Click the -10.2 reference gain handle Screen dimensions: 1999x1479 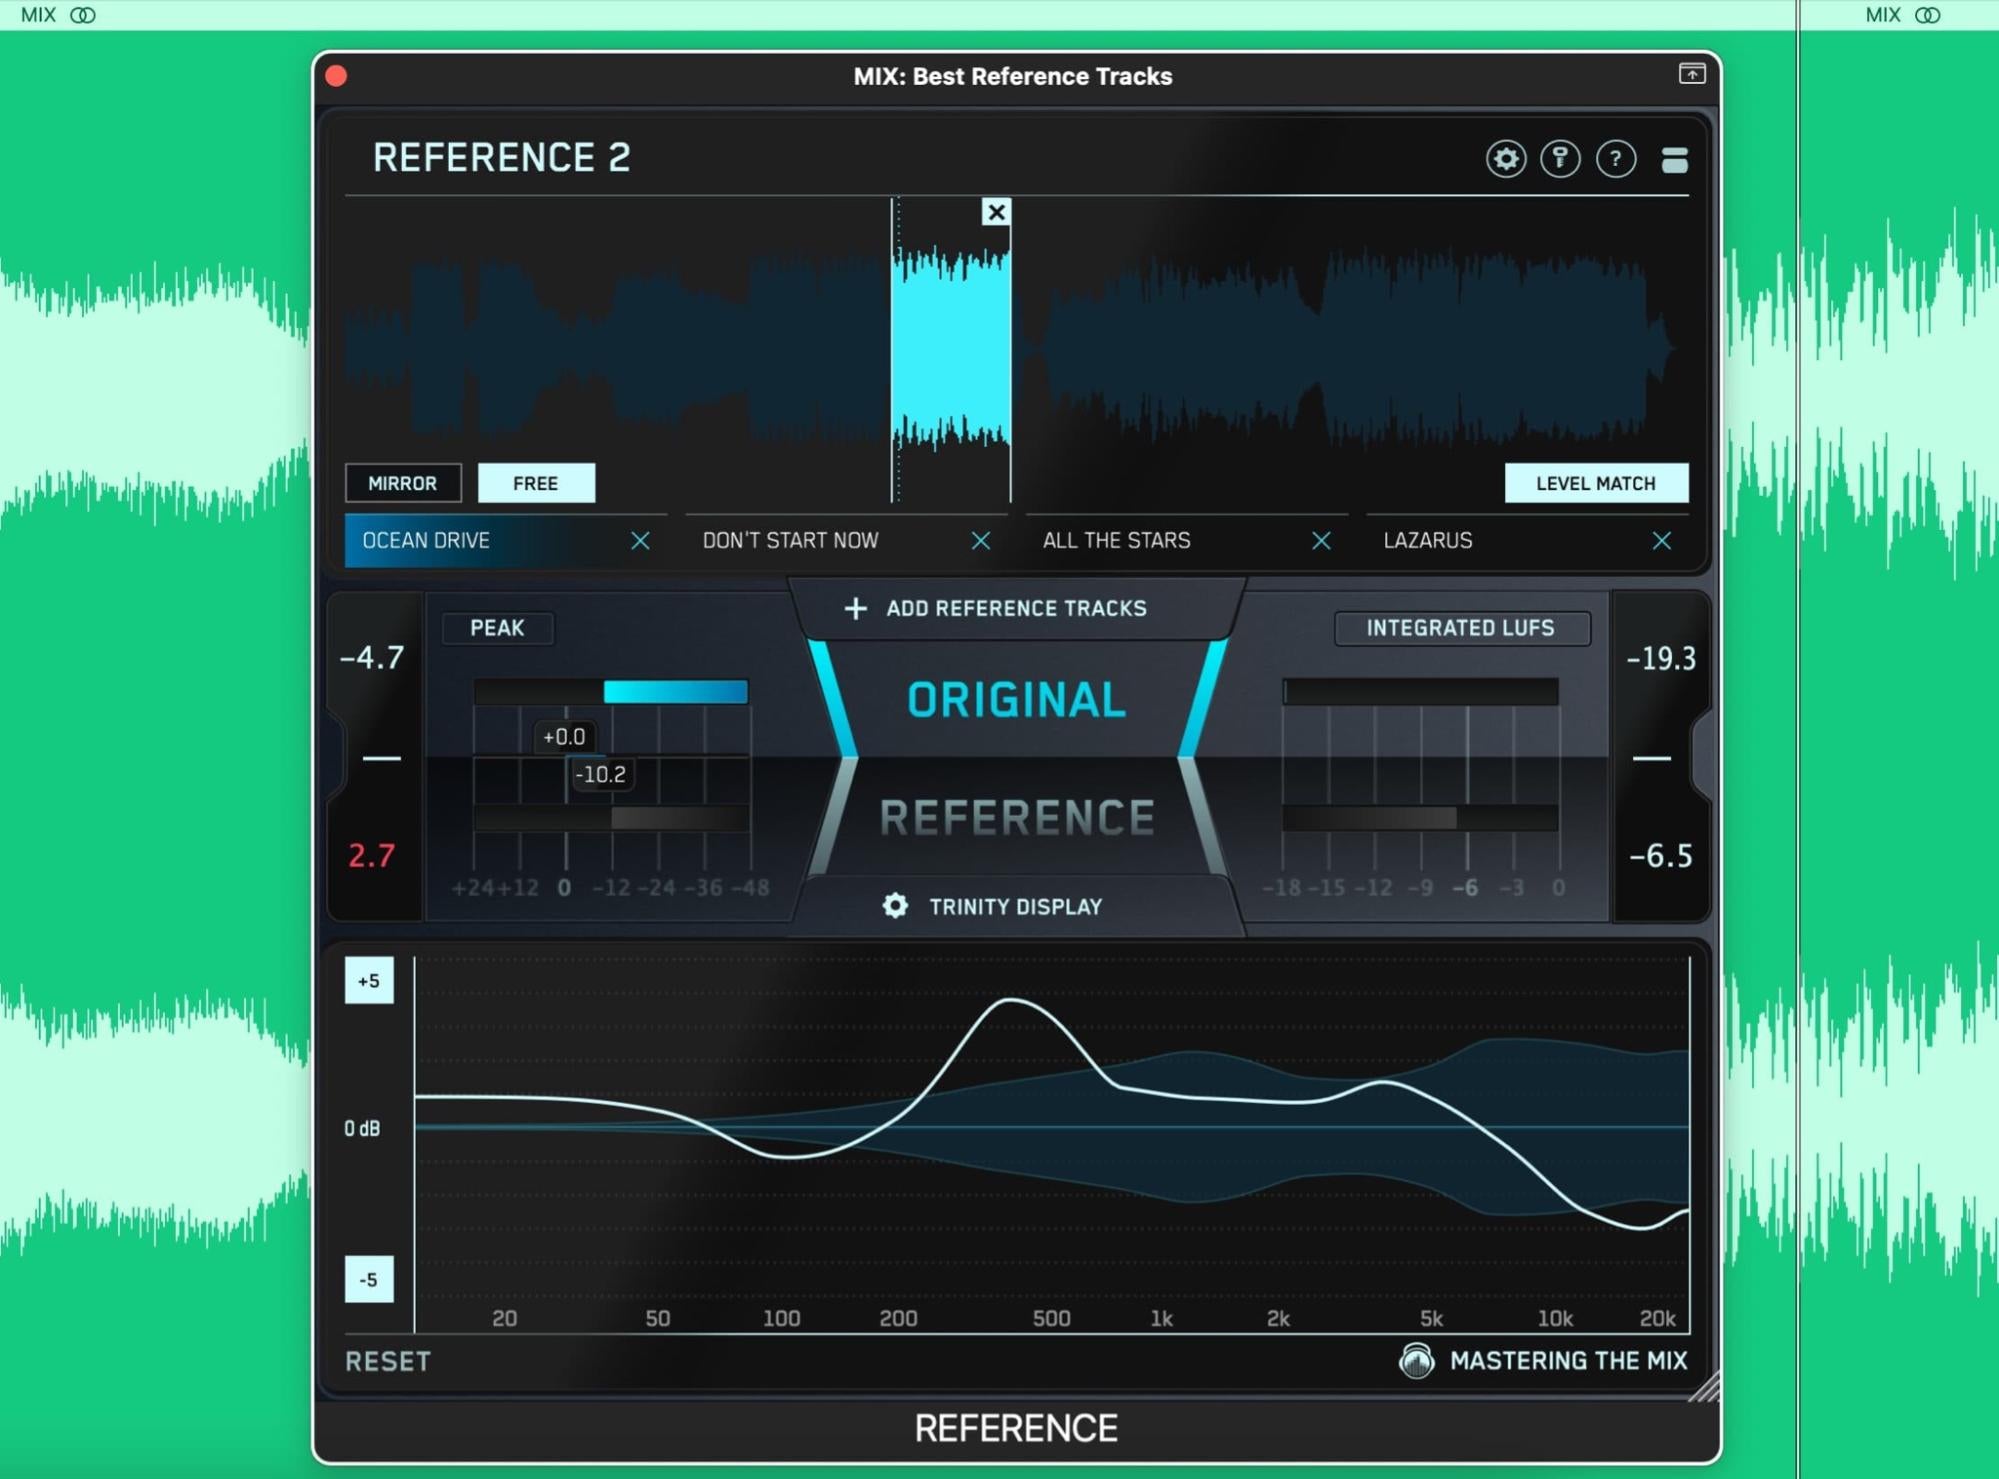point(601,774)
